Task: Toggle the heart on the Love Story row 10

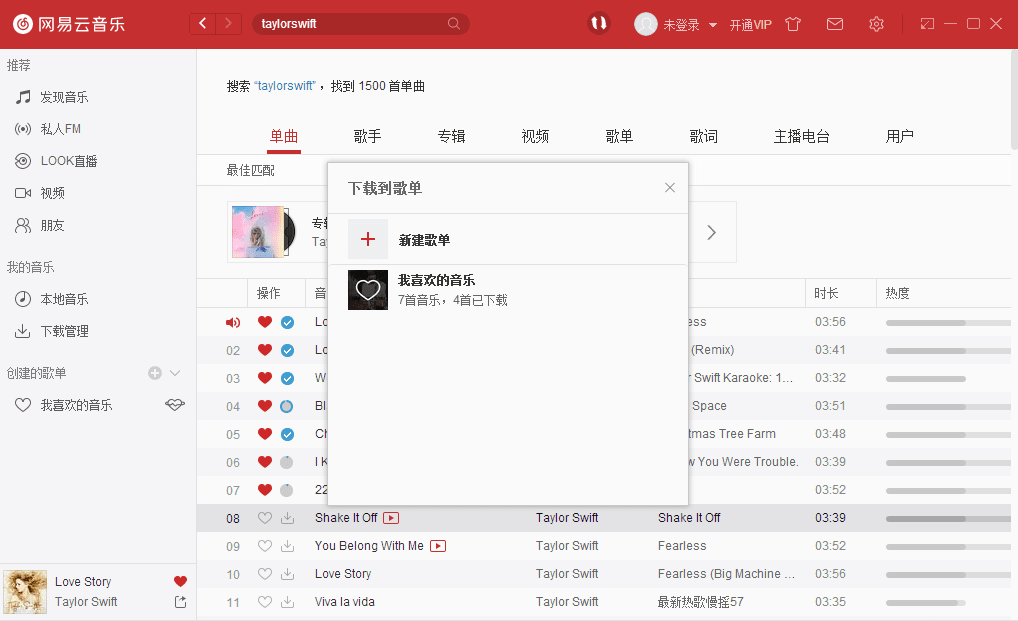Action: pos(264,574)
